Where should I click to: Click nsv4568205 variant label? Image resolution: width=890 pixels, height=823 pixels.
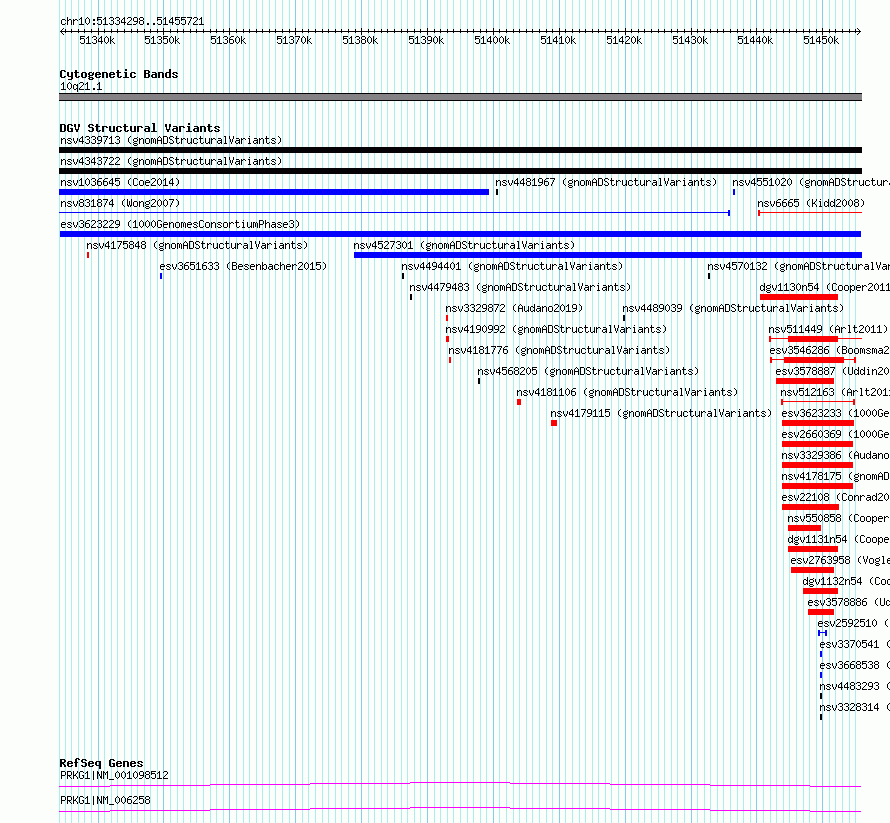[x=587, y=371]
